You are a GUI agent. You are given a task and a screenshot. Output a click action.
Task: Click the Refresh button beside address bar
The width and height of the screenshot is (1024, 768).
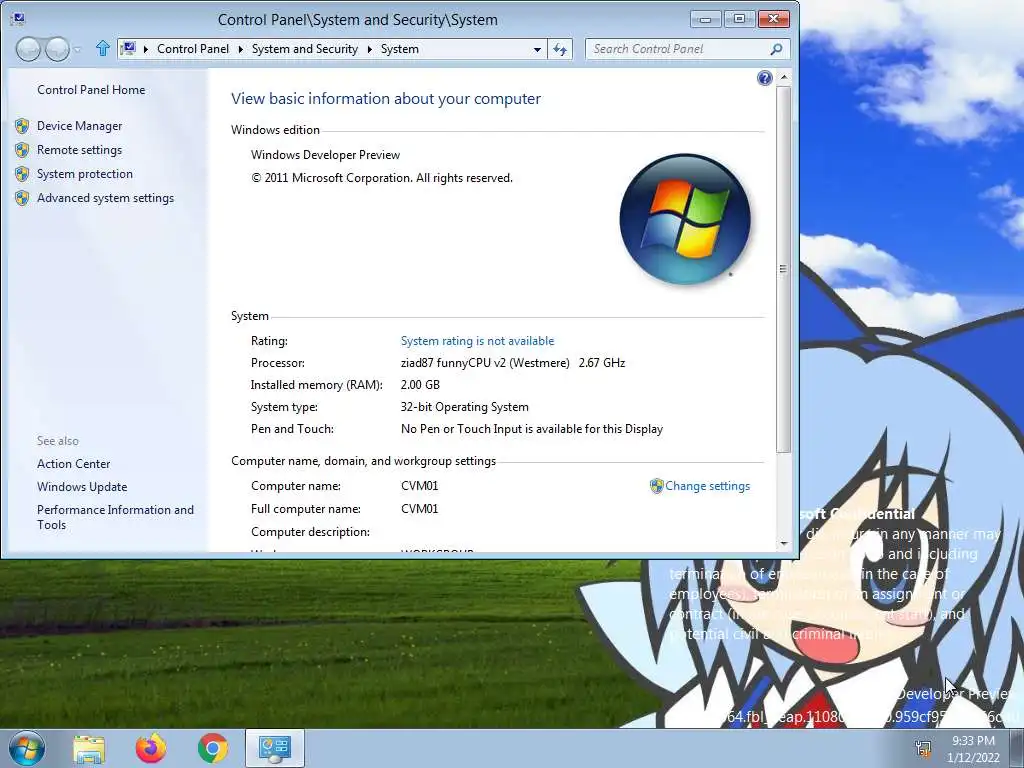(x=560, y=49)
